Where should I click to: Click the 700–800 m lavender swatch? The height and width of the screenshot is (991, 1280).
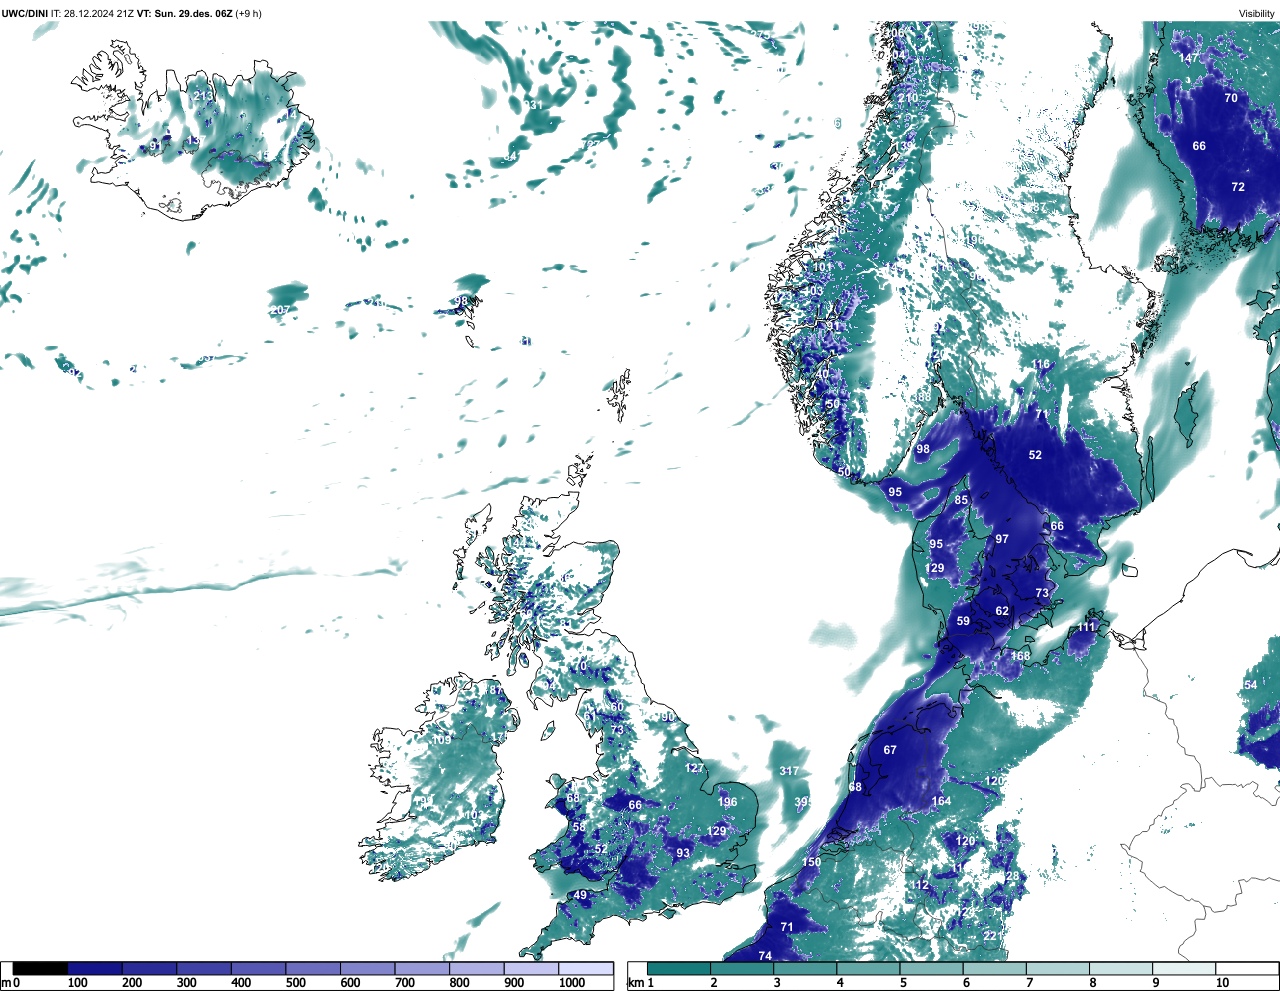(x=422, y=968)
